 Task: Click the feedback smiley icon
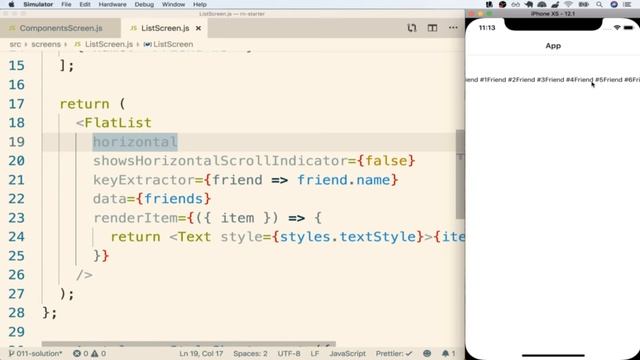pos(427,353)
